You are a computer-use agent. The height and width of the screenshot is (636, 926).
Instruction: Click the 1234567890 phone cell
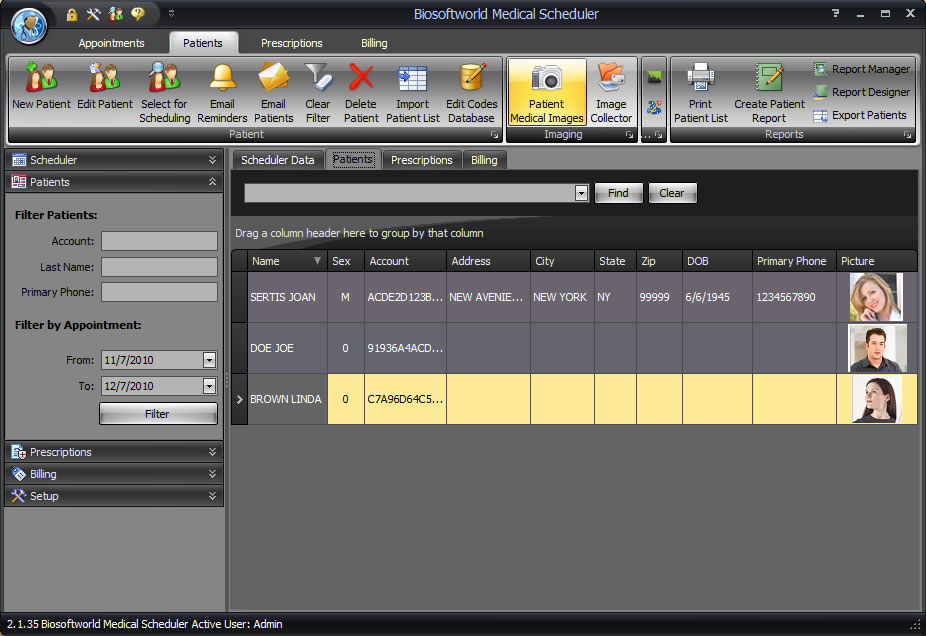coord(794,297)
